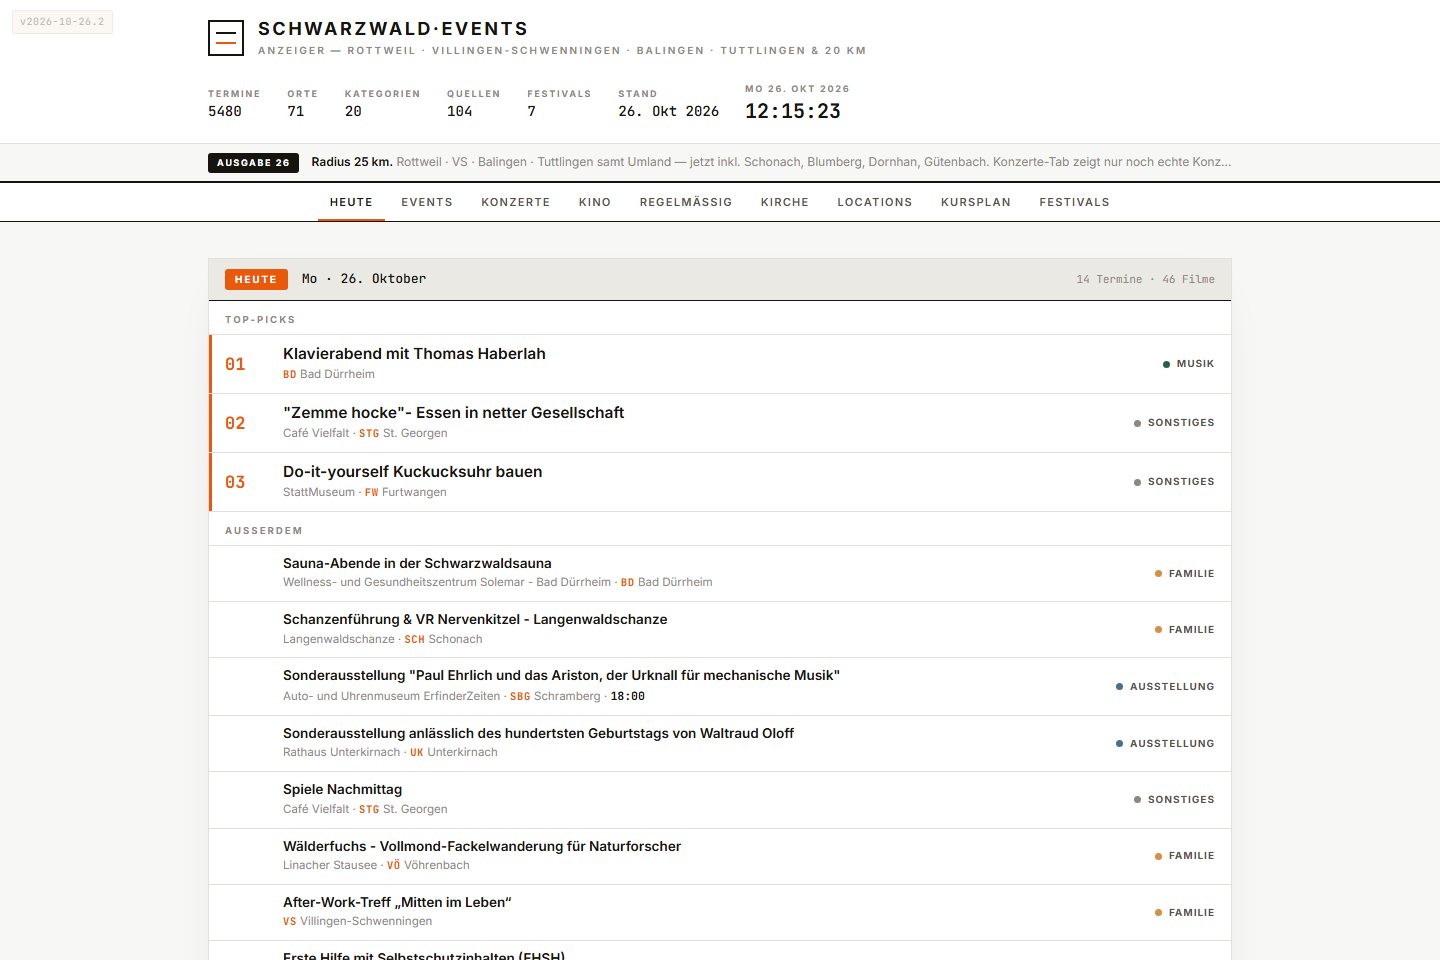Click the clock showing 12:15:23
This screenshot has height=960, width=1440.
pyautogui.click(x=793, y=111)
